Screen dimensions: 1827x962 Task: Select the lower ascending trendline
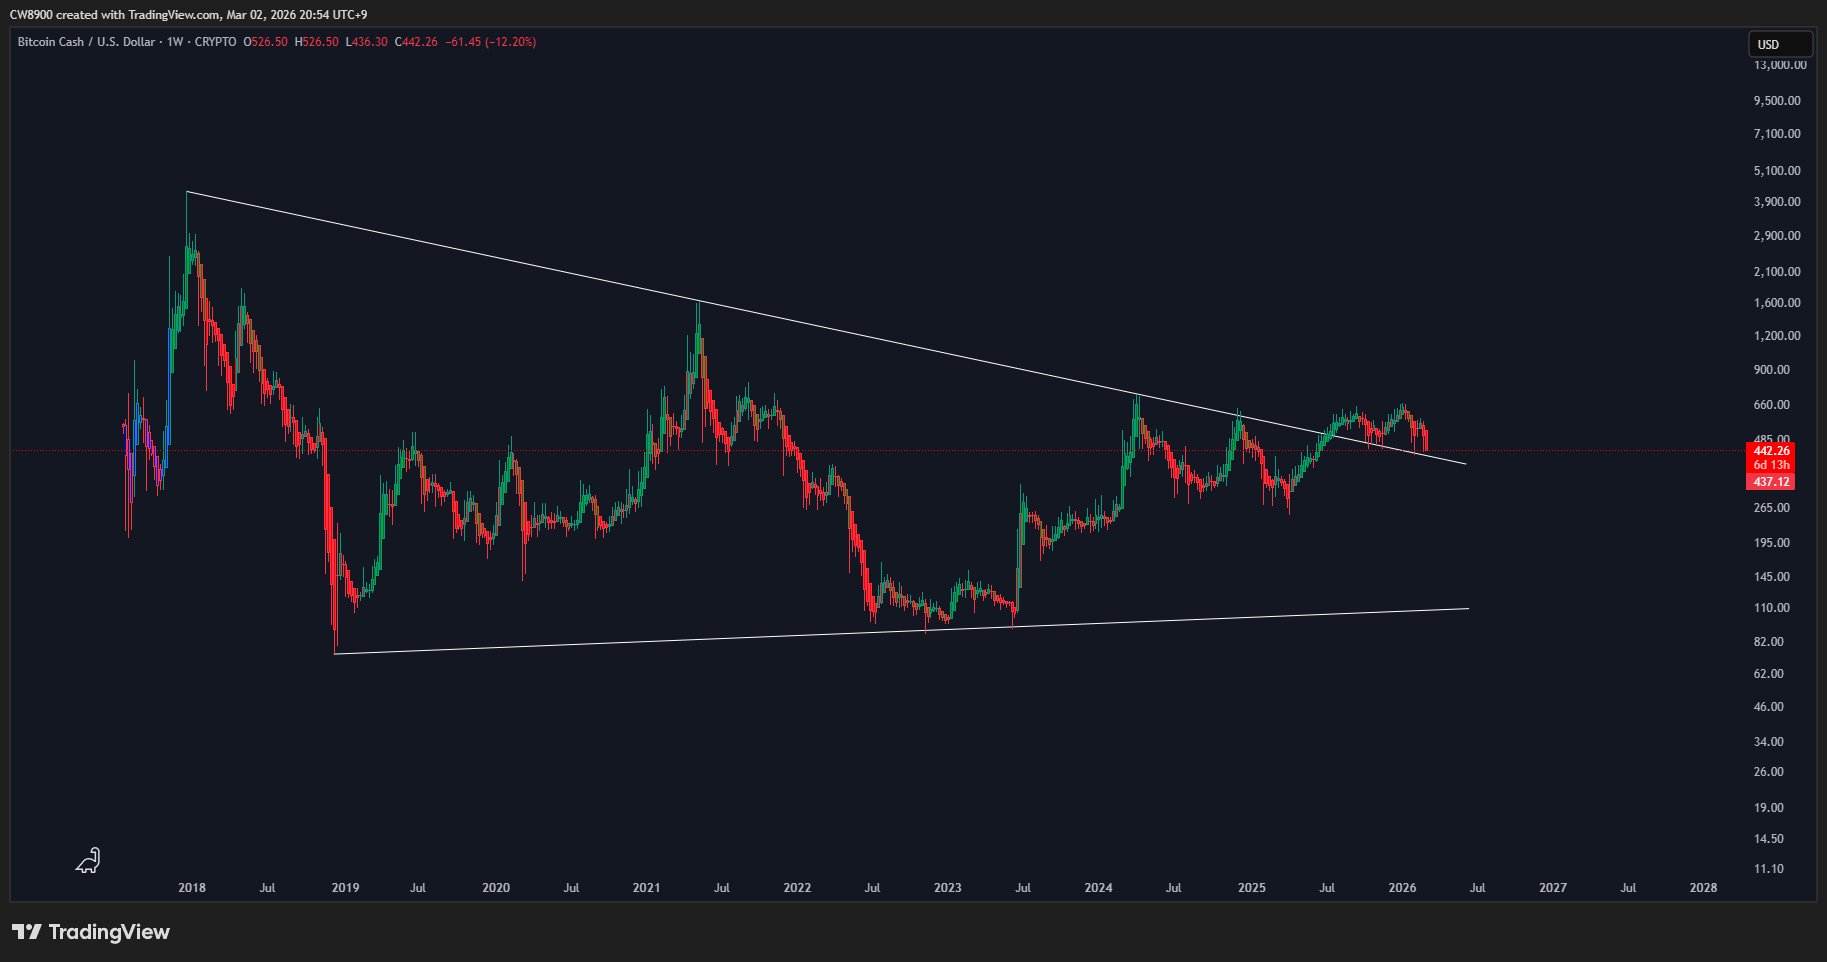[900, 631]
